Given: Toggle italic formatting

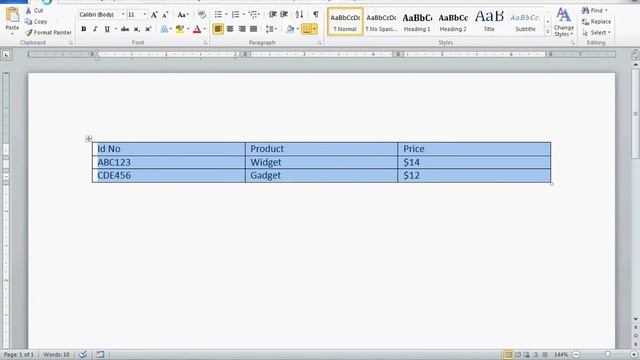Looking at the screenshot, I should pyautogui.click(x=95, y=29).
